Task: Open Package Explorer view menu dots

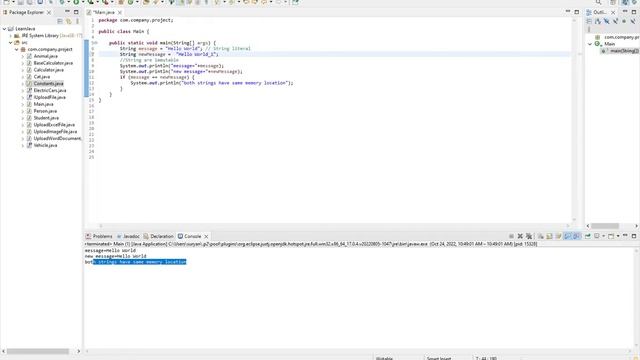Action: coord(78,21)
